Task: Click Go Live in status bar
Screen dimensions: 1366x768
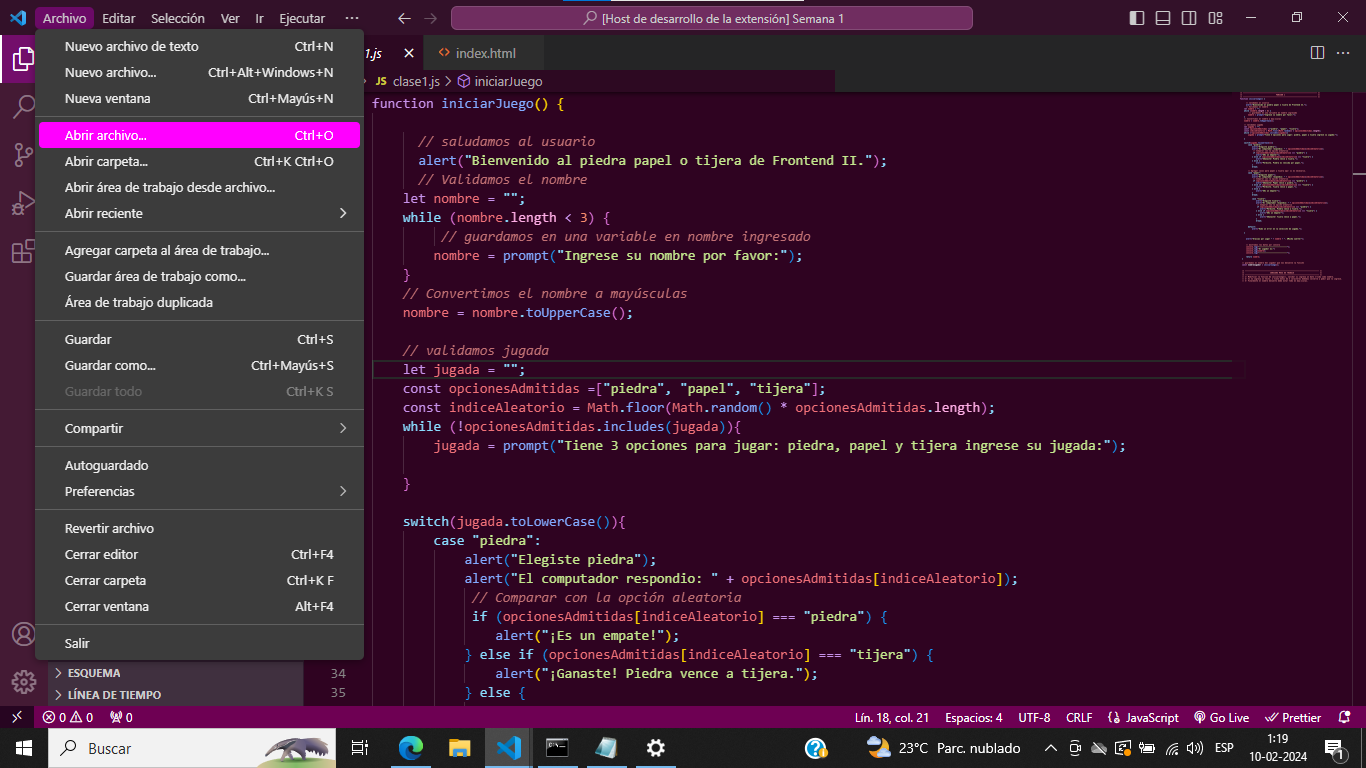Action: tap(1221, 717)
